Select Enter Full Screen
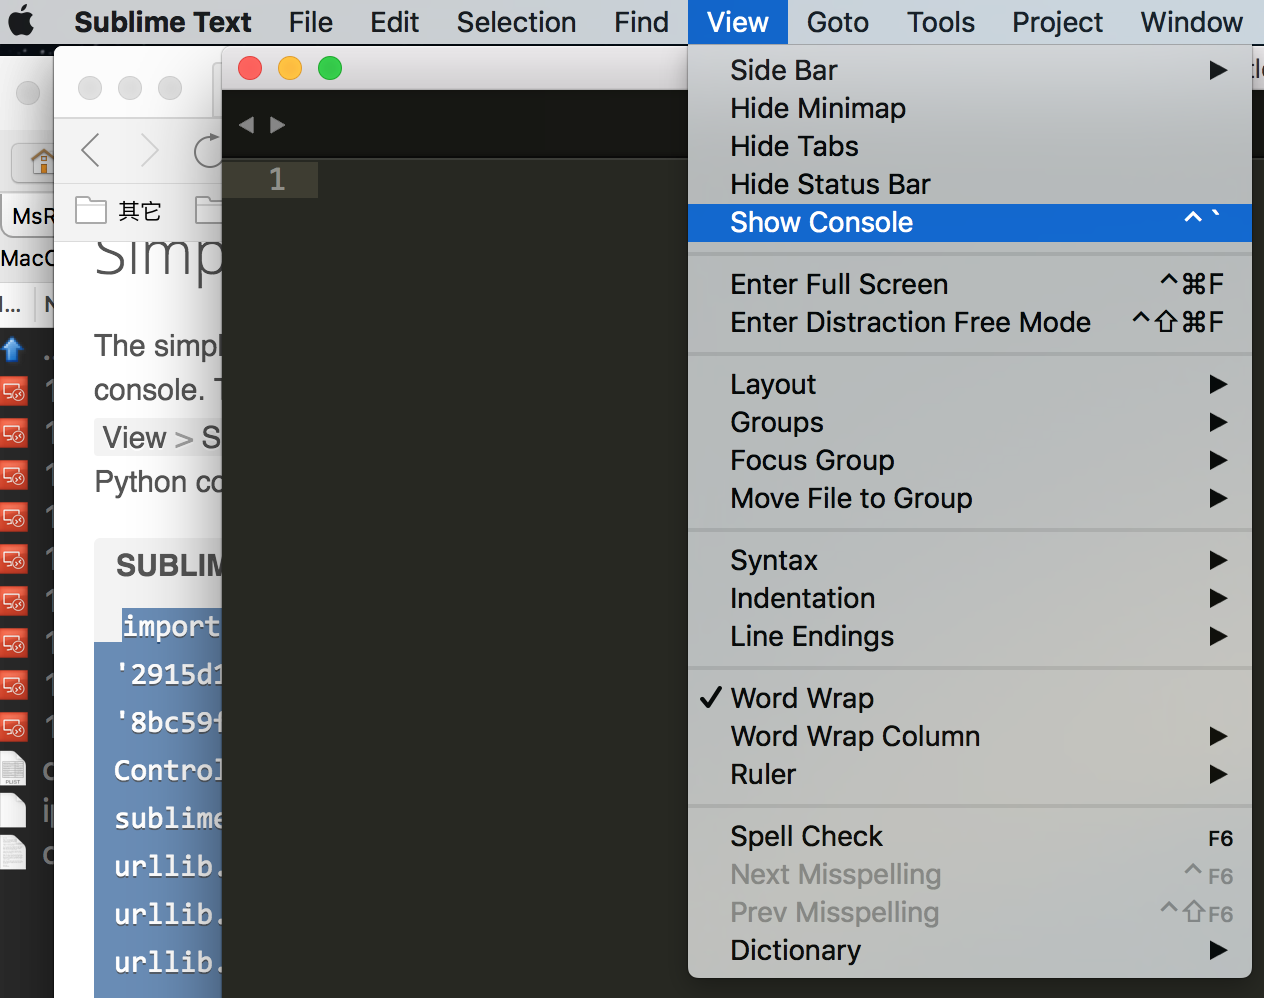The image size is (1264, 998). tap(970, 284)
